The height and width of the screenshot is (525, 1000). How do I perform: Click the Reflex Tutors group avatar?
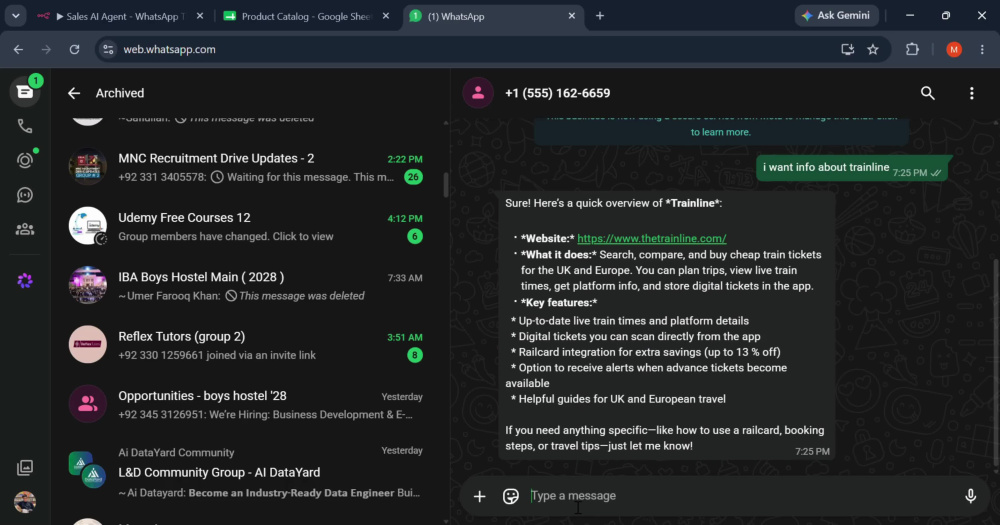pyautogui.click(x=87, y=344)
